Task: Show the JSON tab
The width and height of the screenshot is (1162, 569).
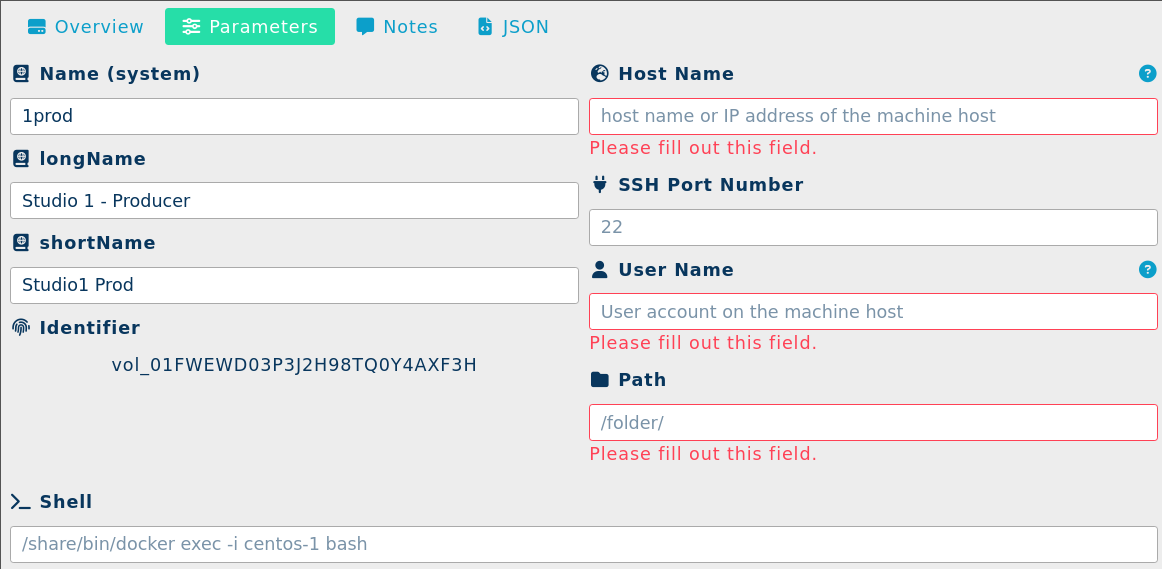Action: point(512,27)
